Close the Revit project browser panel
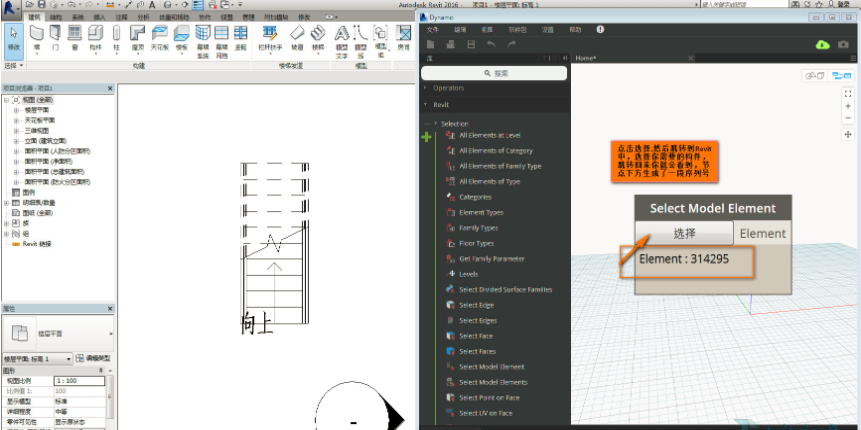Screen dimensions: 861x430 pyautogui.click(x=110, y=88)
